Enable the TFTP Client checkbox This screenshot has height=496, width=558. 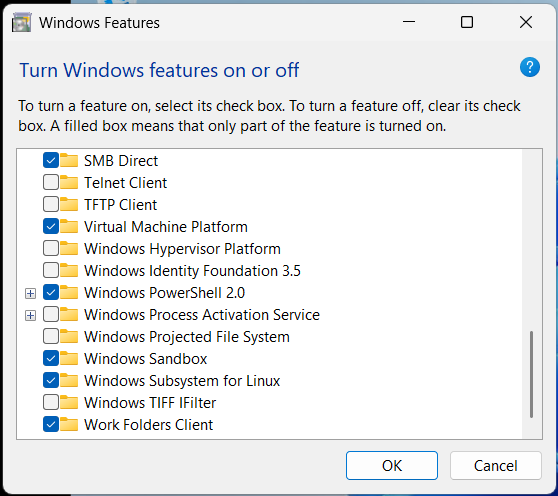click(x=51, y=205)
